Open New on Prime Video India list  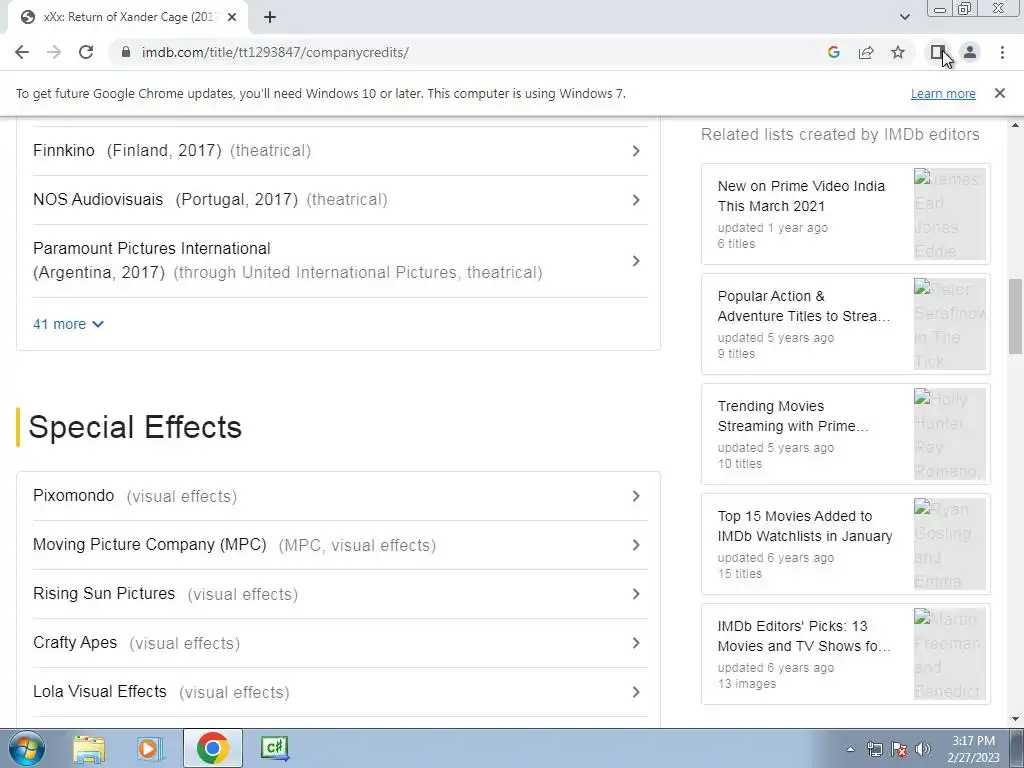tap(801, 196)
